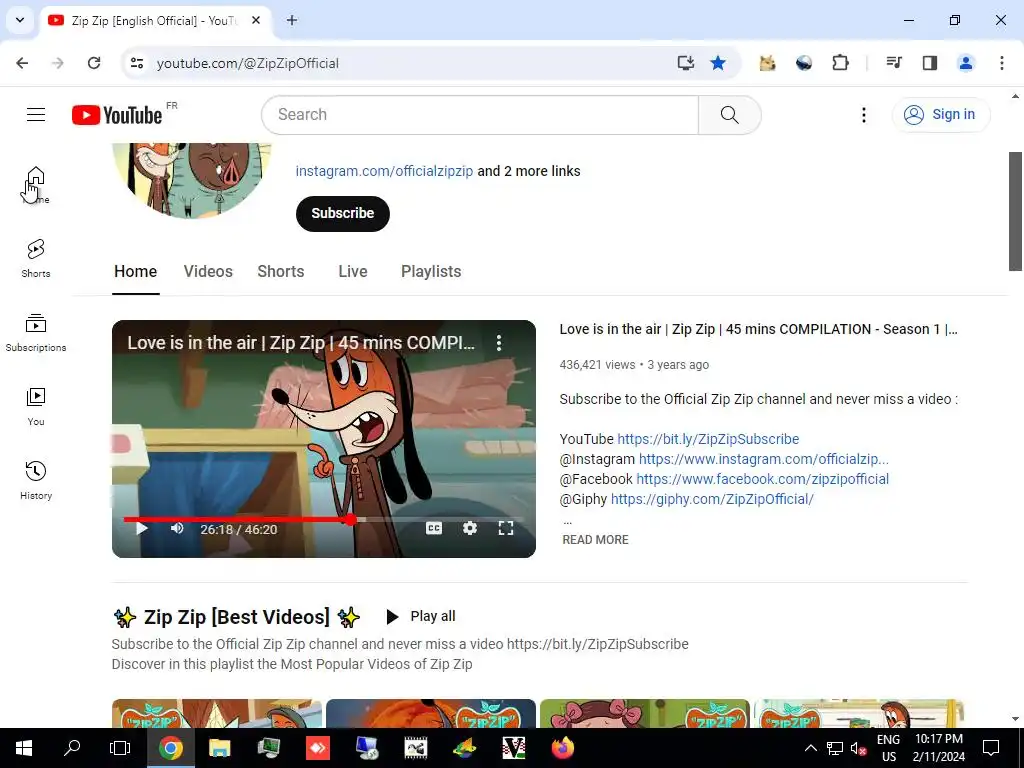
Task: Switch to the Playlists tab
Action: (431, 272)
